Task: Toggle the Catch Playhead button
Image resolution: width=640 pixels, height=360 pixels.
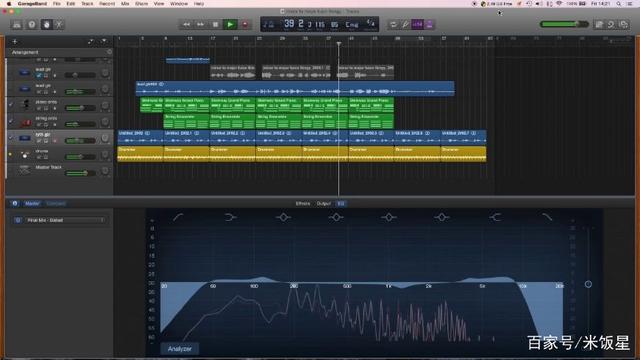Action: click(x=104, y=41)
